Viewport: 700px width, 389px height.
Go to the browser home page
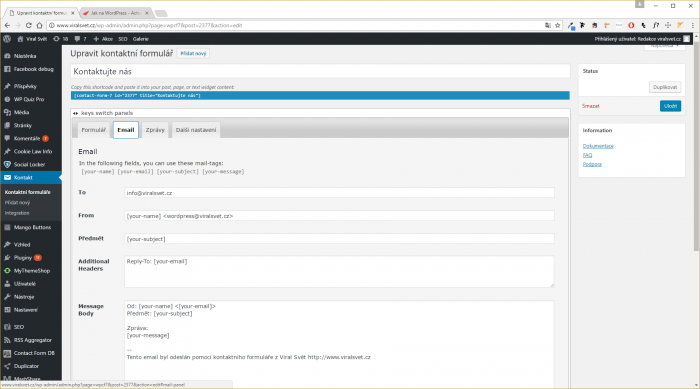39,25
